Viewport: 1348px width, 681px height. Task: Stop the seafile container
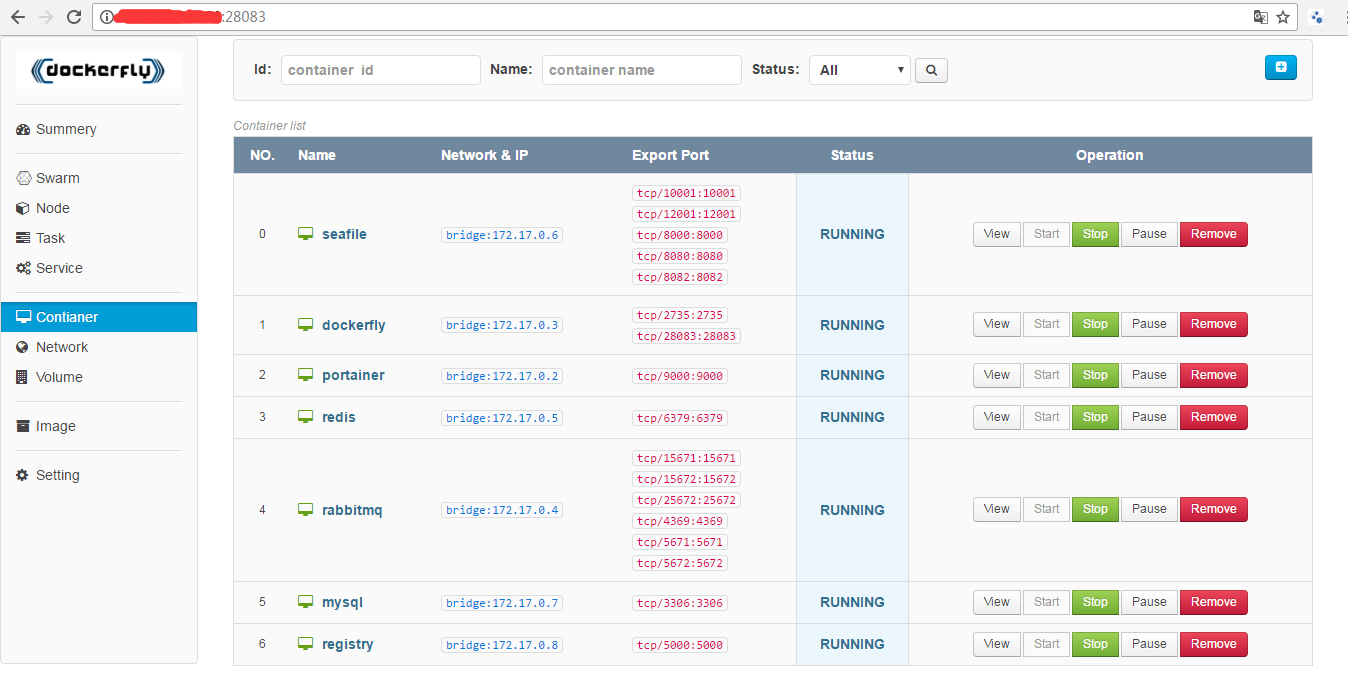pos(1095,234)
